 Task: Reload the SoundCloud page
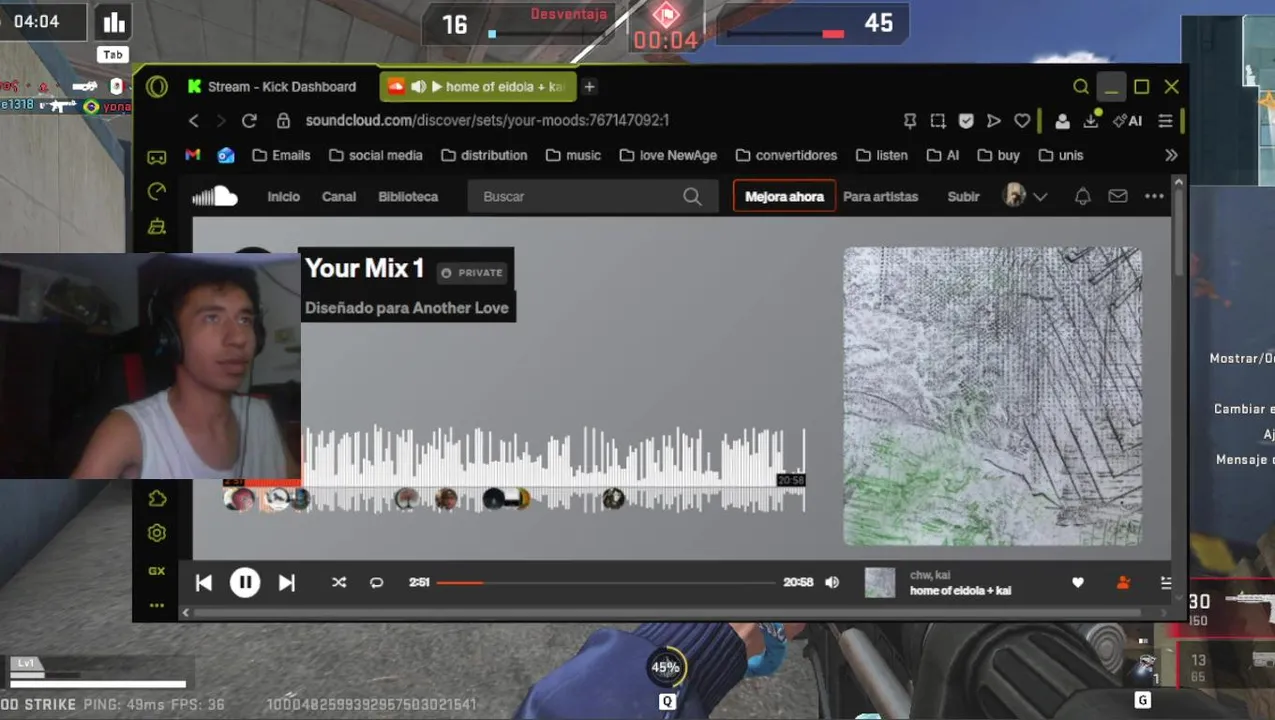[x=249, y=120]
